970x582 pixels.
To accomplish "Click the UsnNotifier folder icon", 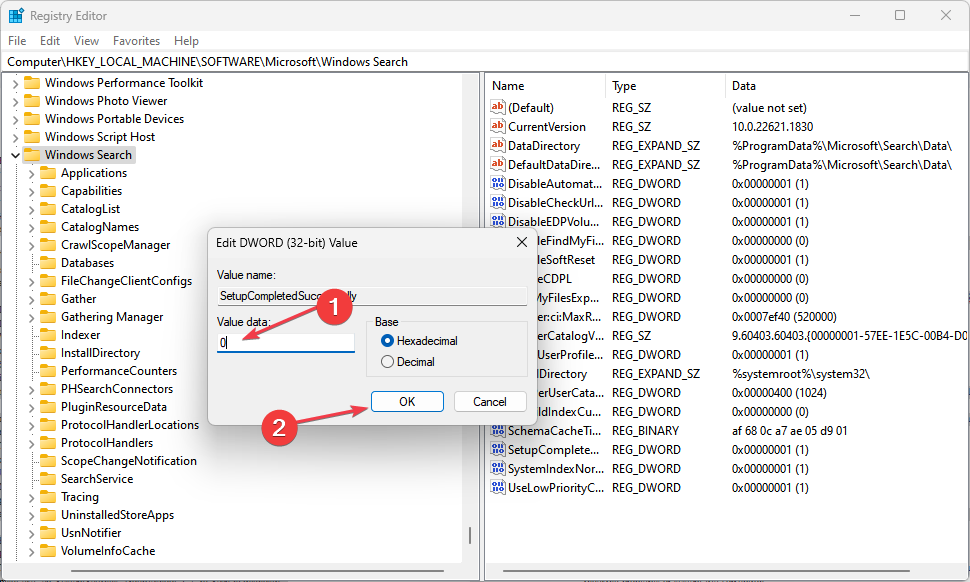I will coord(48,533).
